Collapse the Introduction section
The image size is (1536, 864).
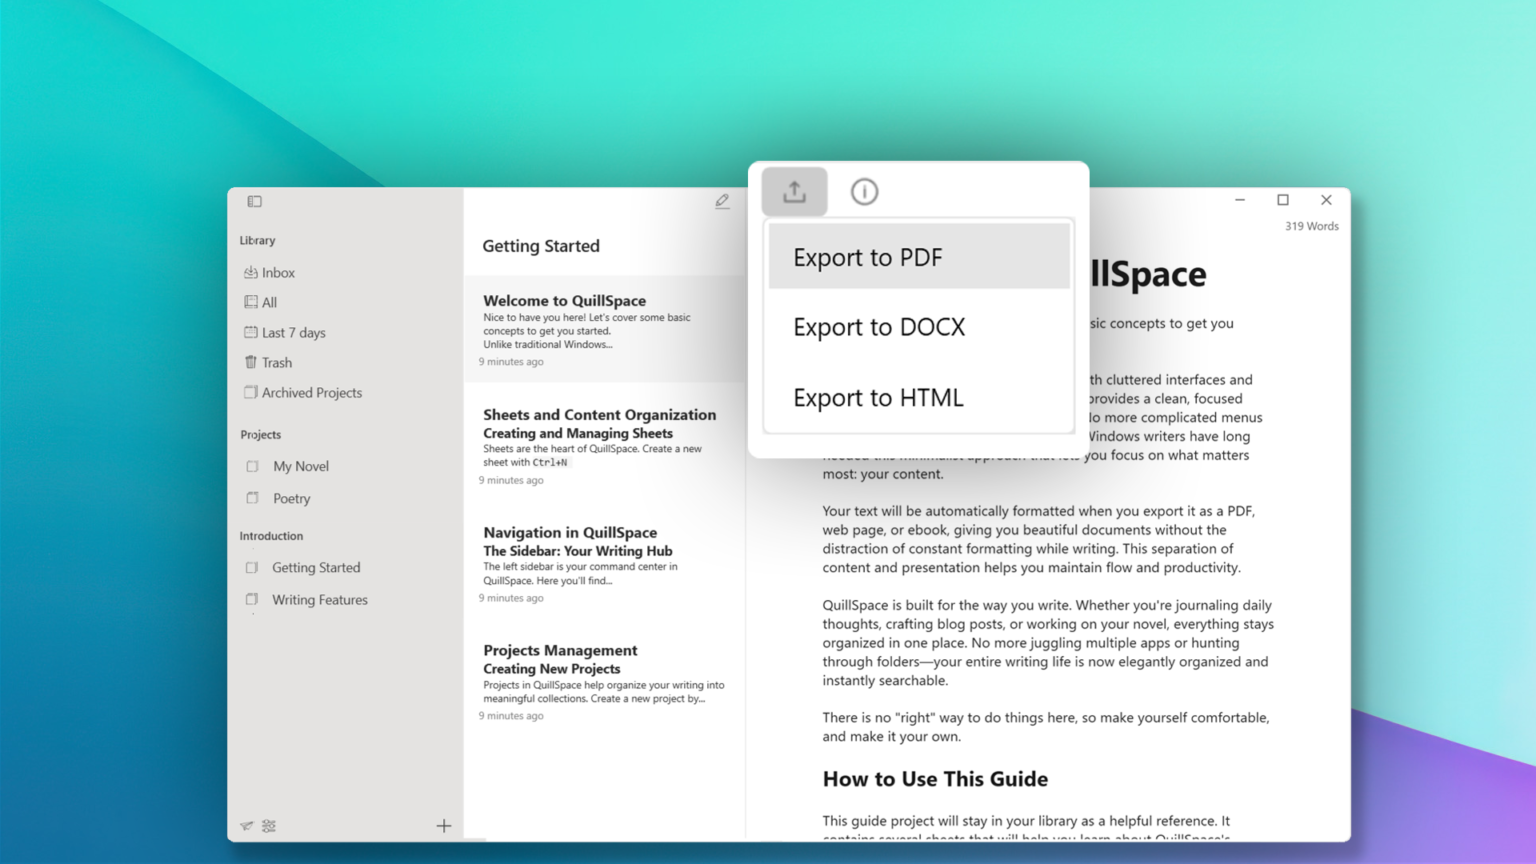tap(271, 536)
